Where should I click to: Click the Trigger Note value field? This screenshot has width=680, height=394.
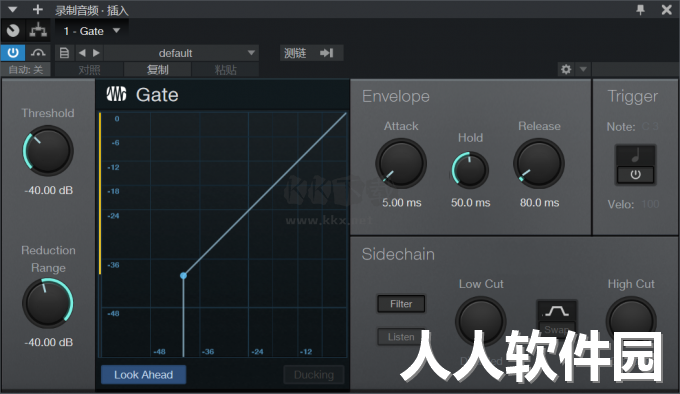(x=651, y=127)
